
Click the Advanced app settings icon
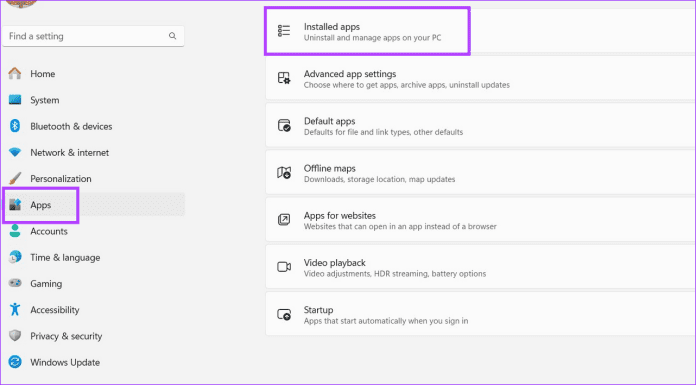click(284, 78)
